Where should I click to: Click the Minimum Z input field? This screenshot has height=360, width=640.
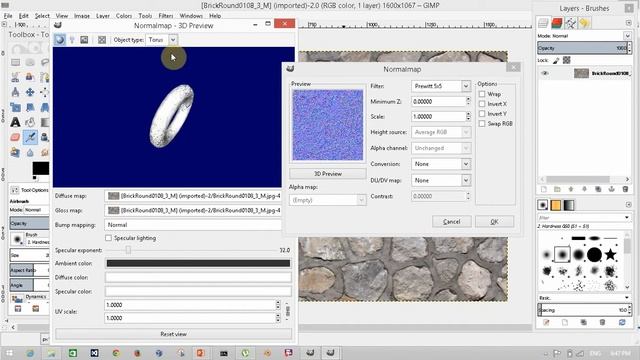438,101
